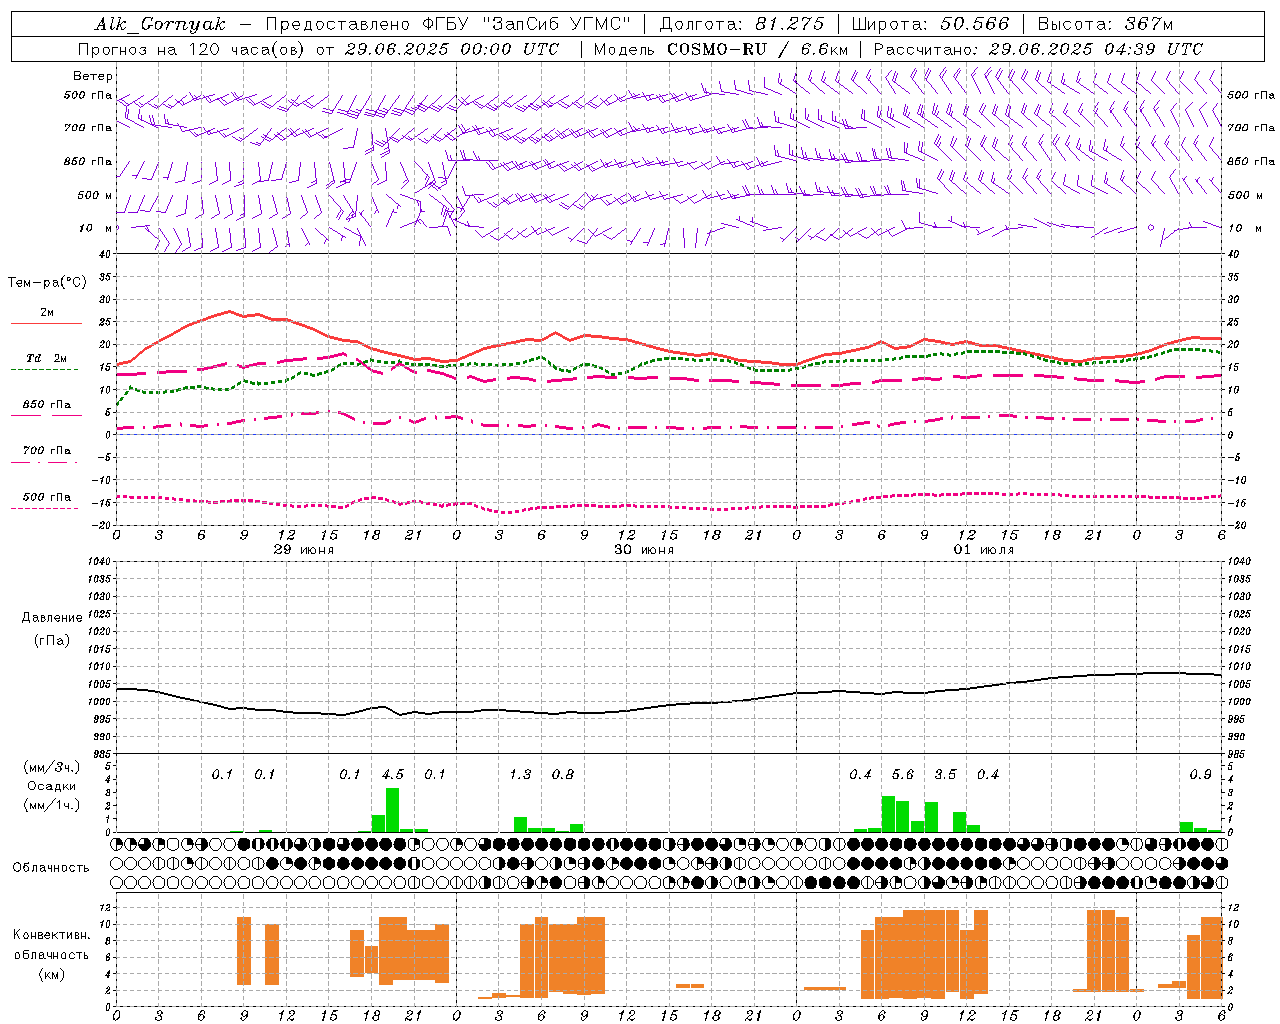The image size is (1280, 1024).
Task: Select the 29 июня date label
Action: click(304, 550)
